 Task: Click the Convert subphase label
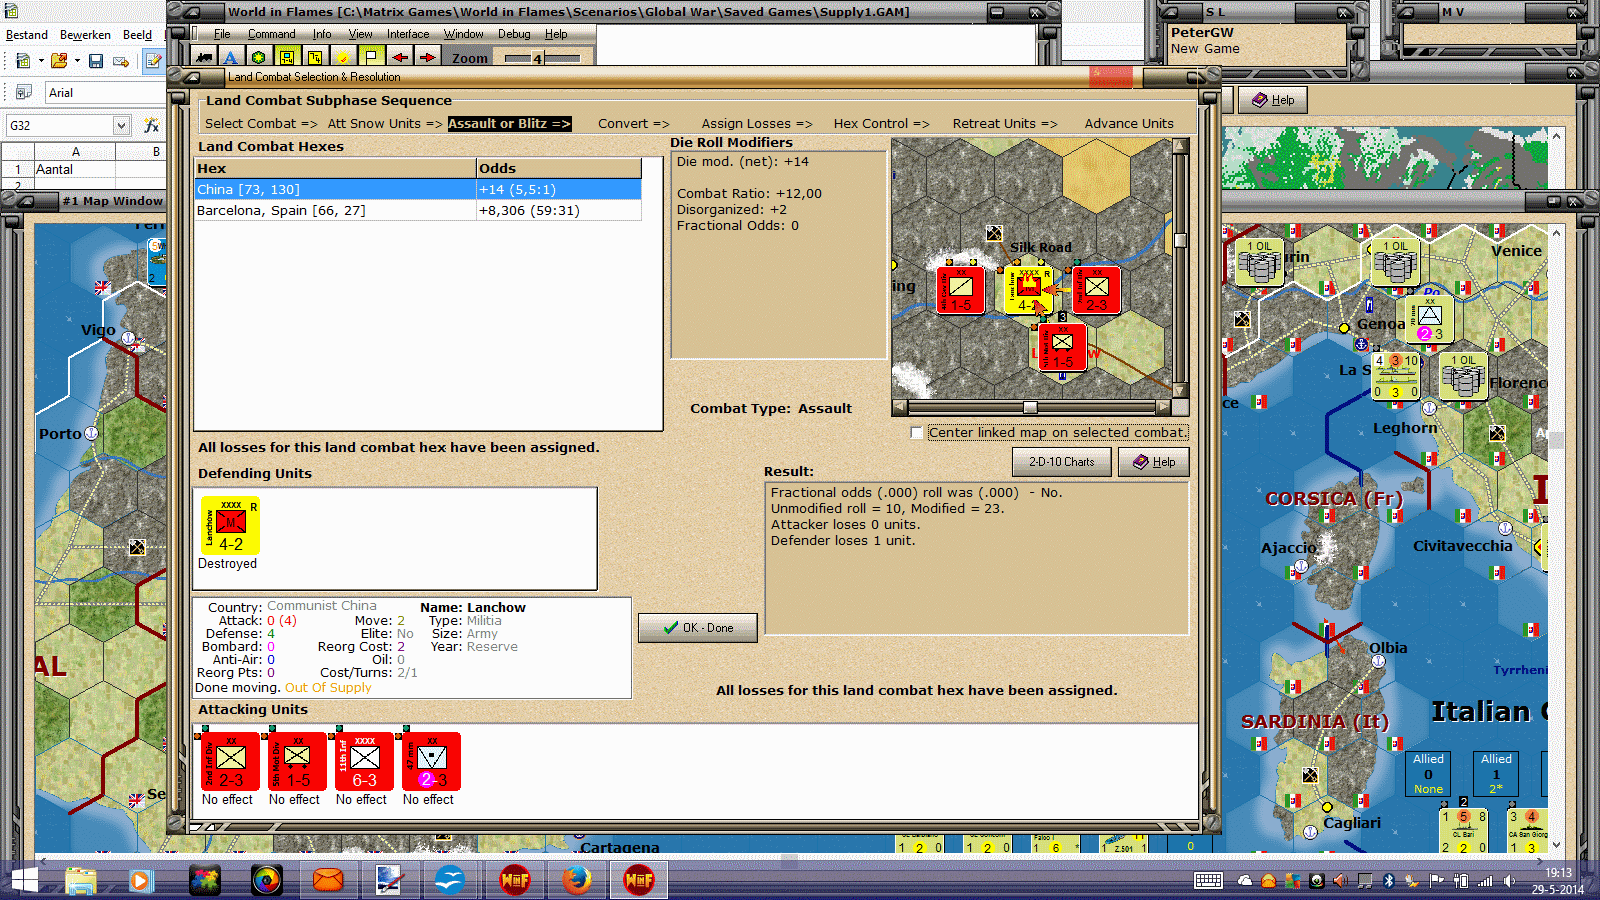click(x=633, y=124)
